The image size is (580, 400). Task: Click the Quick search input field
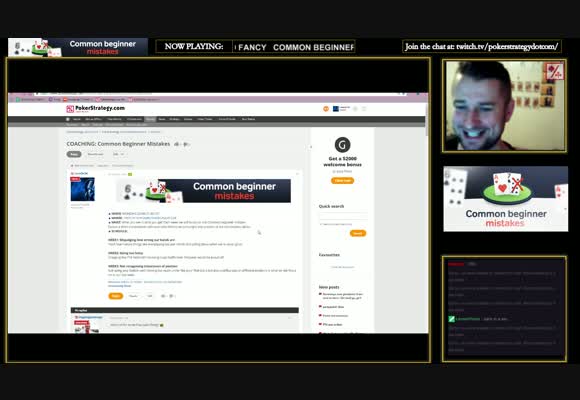pos(343,216)
